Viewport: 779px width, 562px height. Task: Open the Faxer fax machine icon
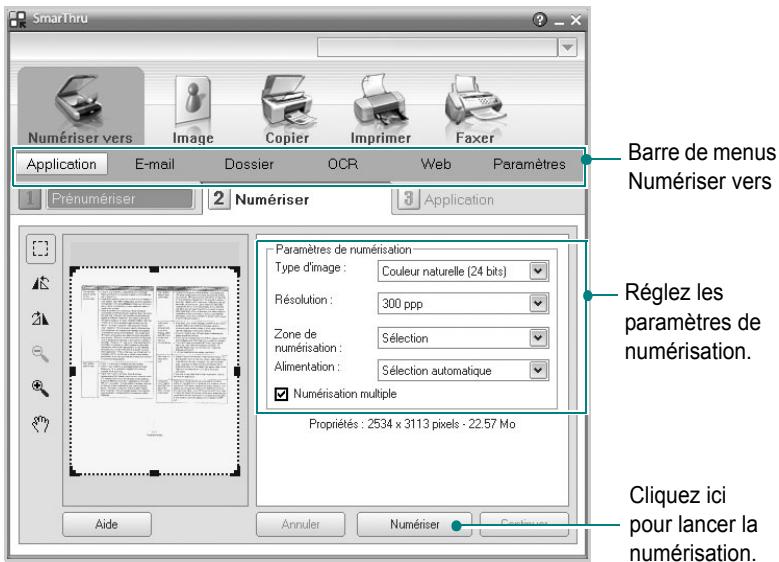click(x=474, y=100)
